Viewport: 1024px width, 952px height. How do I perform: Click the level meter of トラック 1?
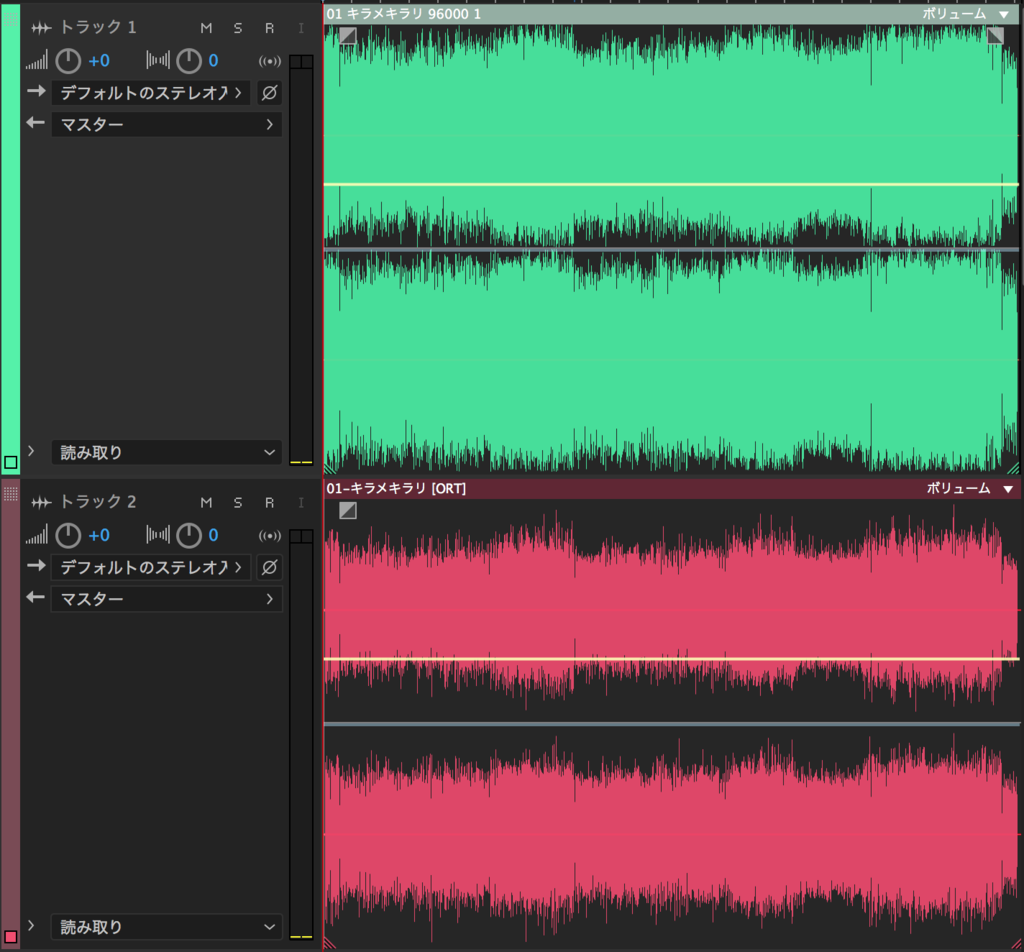301,261
